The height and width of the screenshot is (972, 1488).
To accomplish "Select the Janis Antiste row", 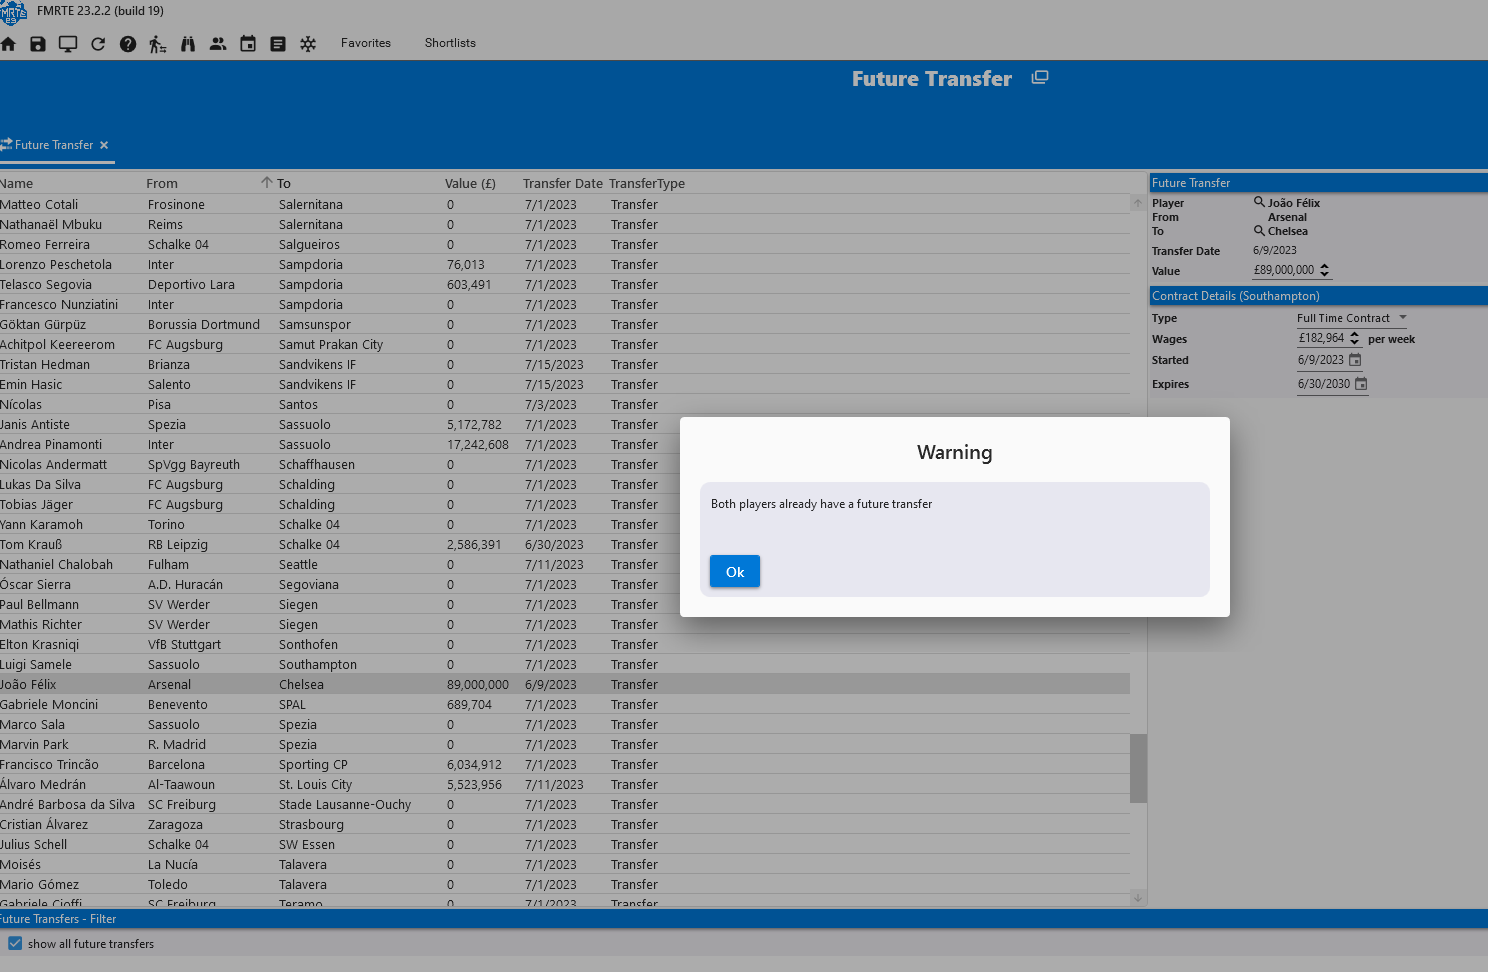I will [565, 424].
